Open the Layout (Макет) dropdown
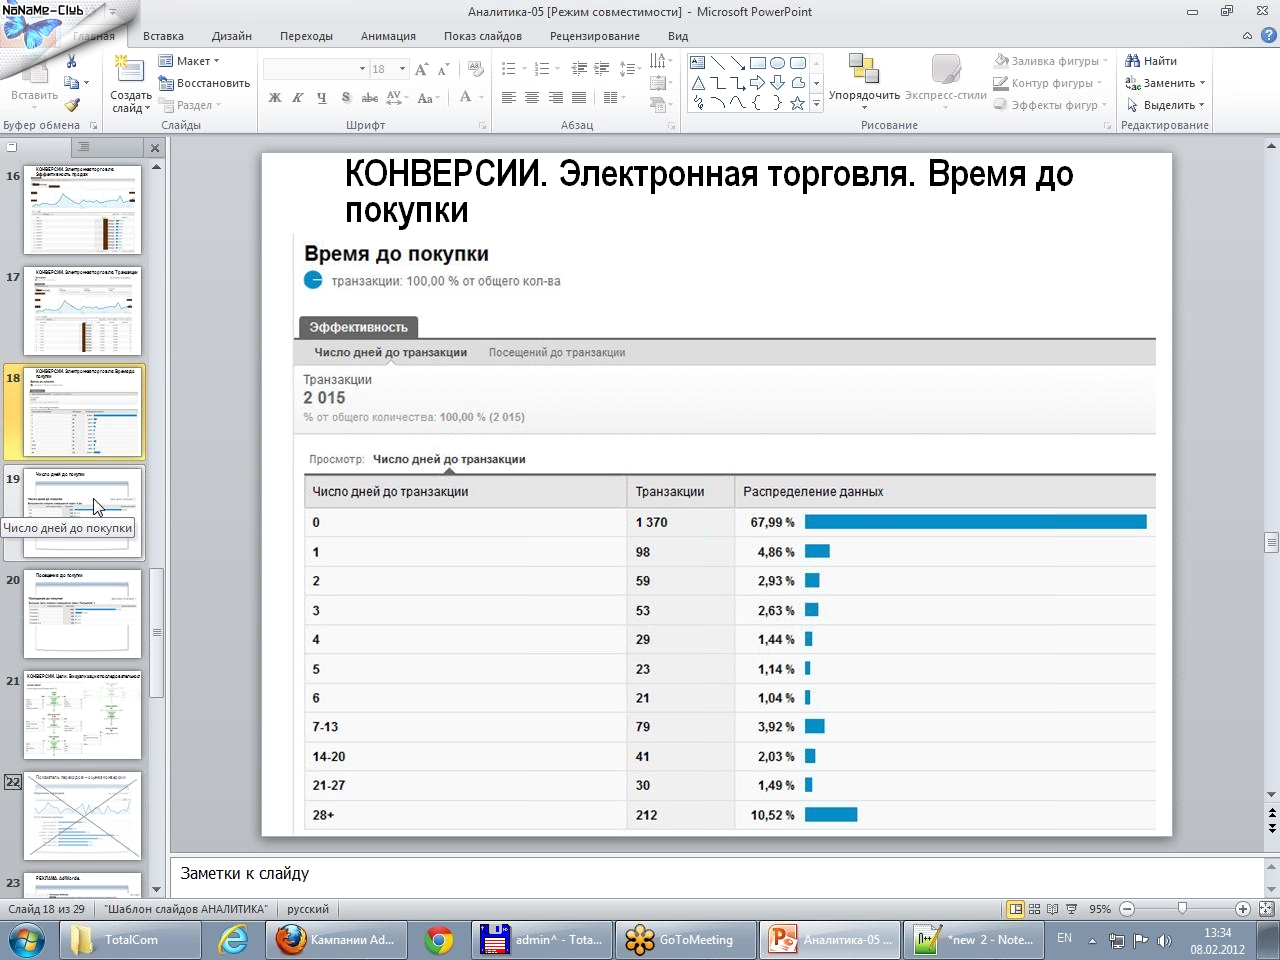This screenshot has height=960, width=1280. point(190,61)
